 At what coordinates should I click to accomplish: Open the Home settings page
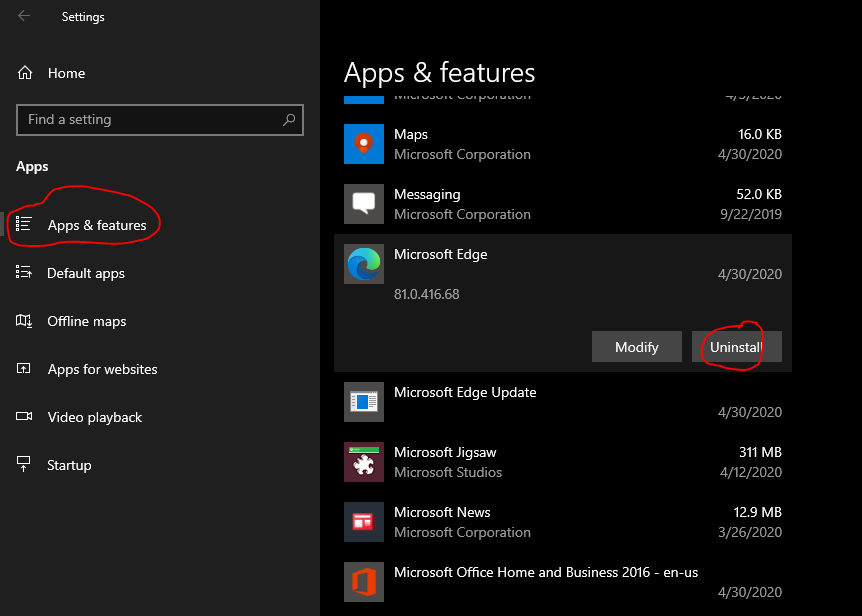160,73
